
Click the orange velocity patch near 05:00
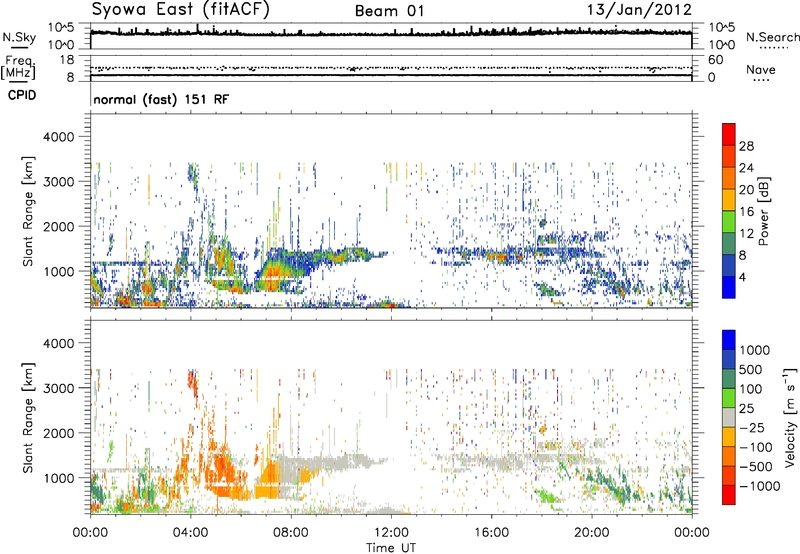coord(222,468)
